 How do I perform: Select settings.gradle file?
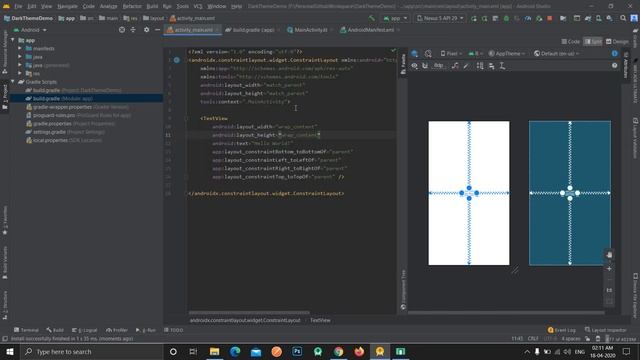point(65,132)
